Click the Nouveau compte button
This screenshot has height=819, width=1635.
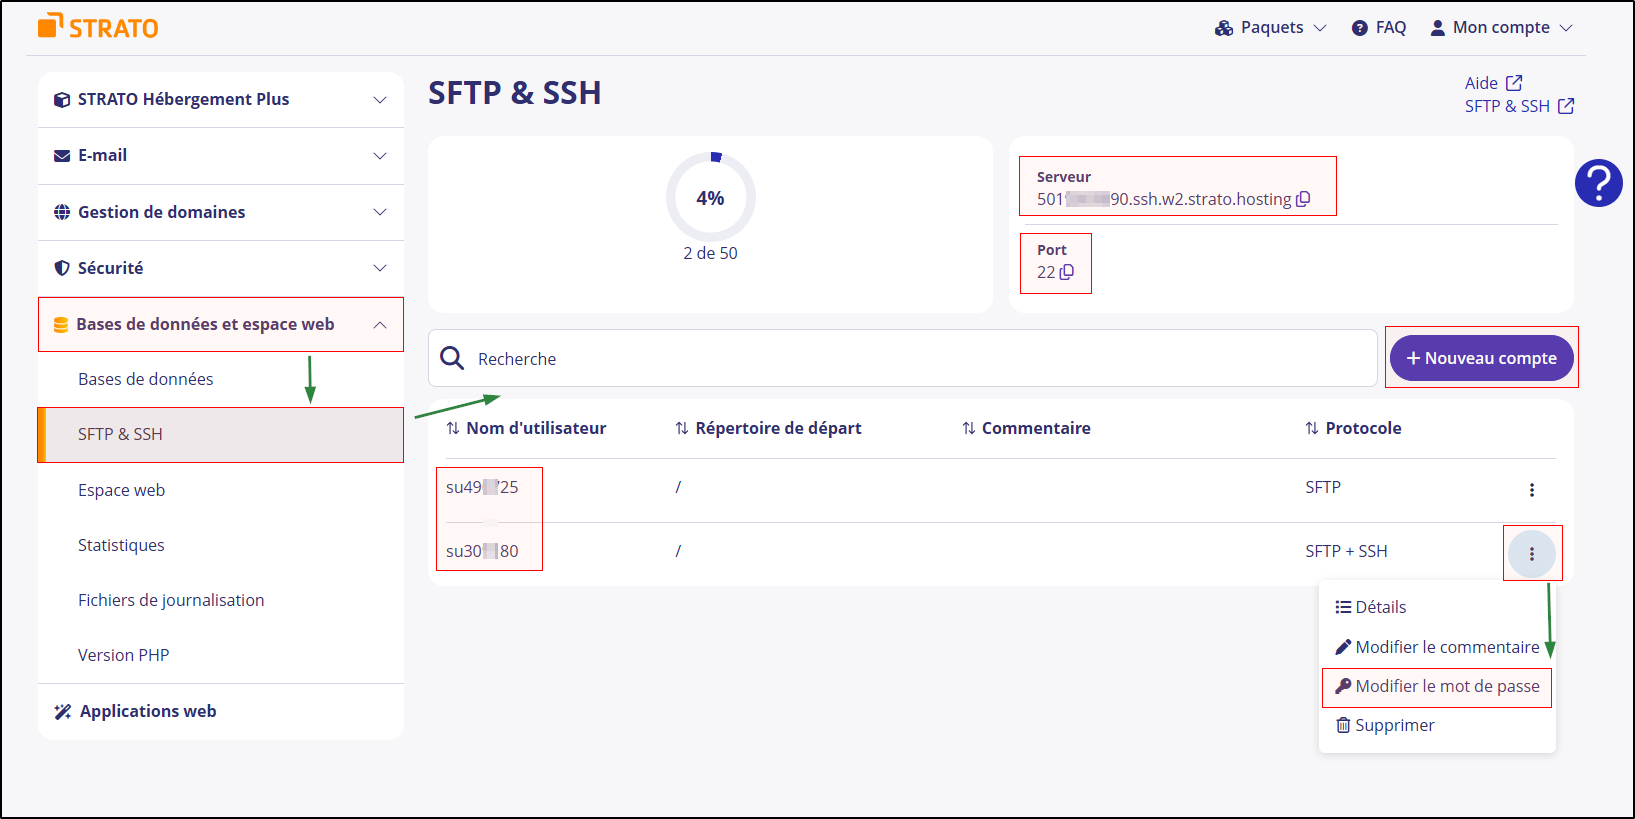coord(1481,357)
